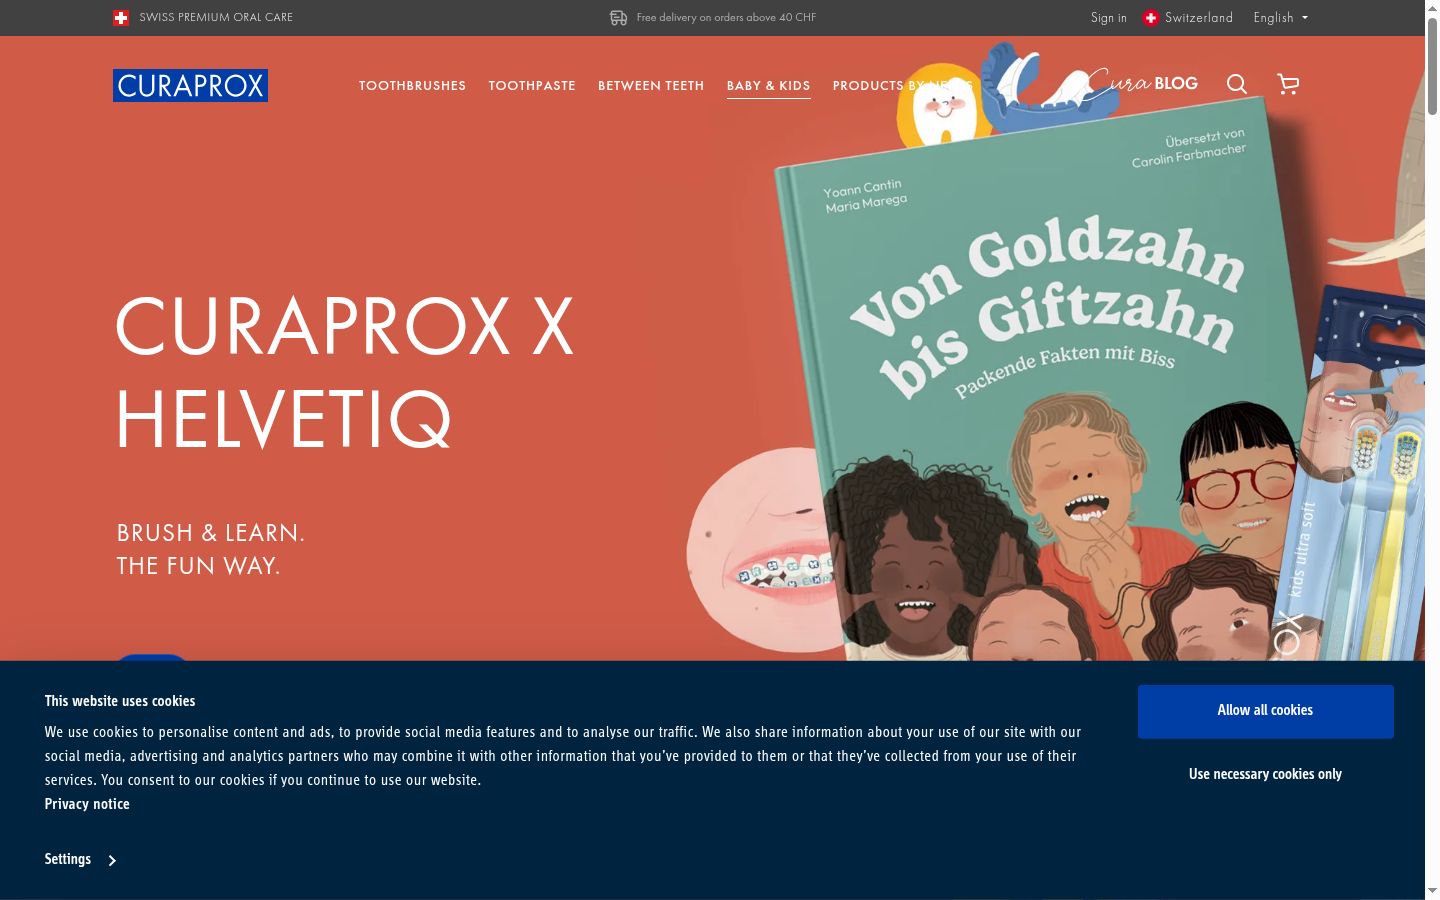Click the delivery truck icon
Image resolution: width=1440 pixels, height=900 pixels.
click(619, 18)
